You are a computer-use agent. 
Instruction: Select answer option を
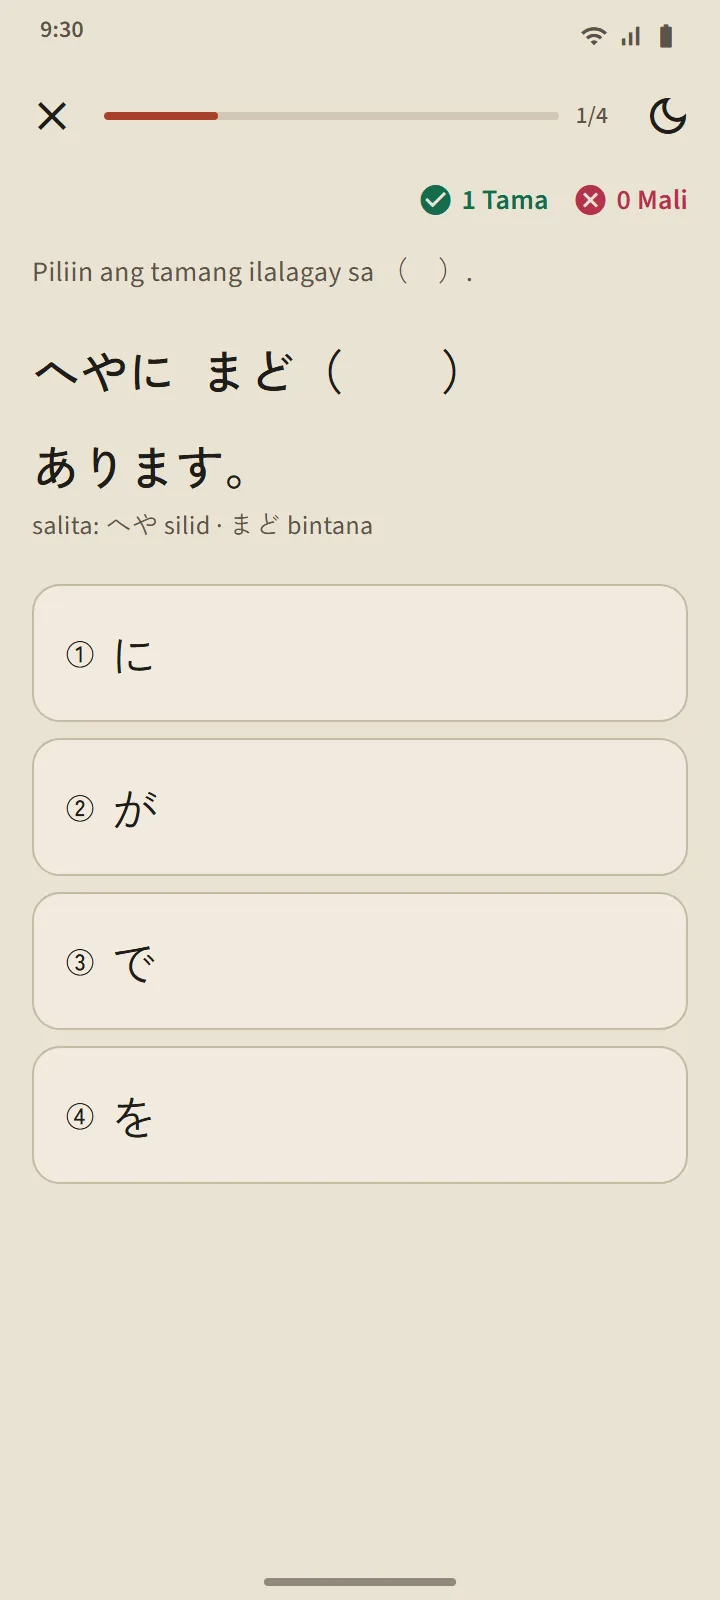pos(360,1115)
